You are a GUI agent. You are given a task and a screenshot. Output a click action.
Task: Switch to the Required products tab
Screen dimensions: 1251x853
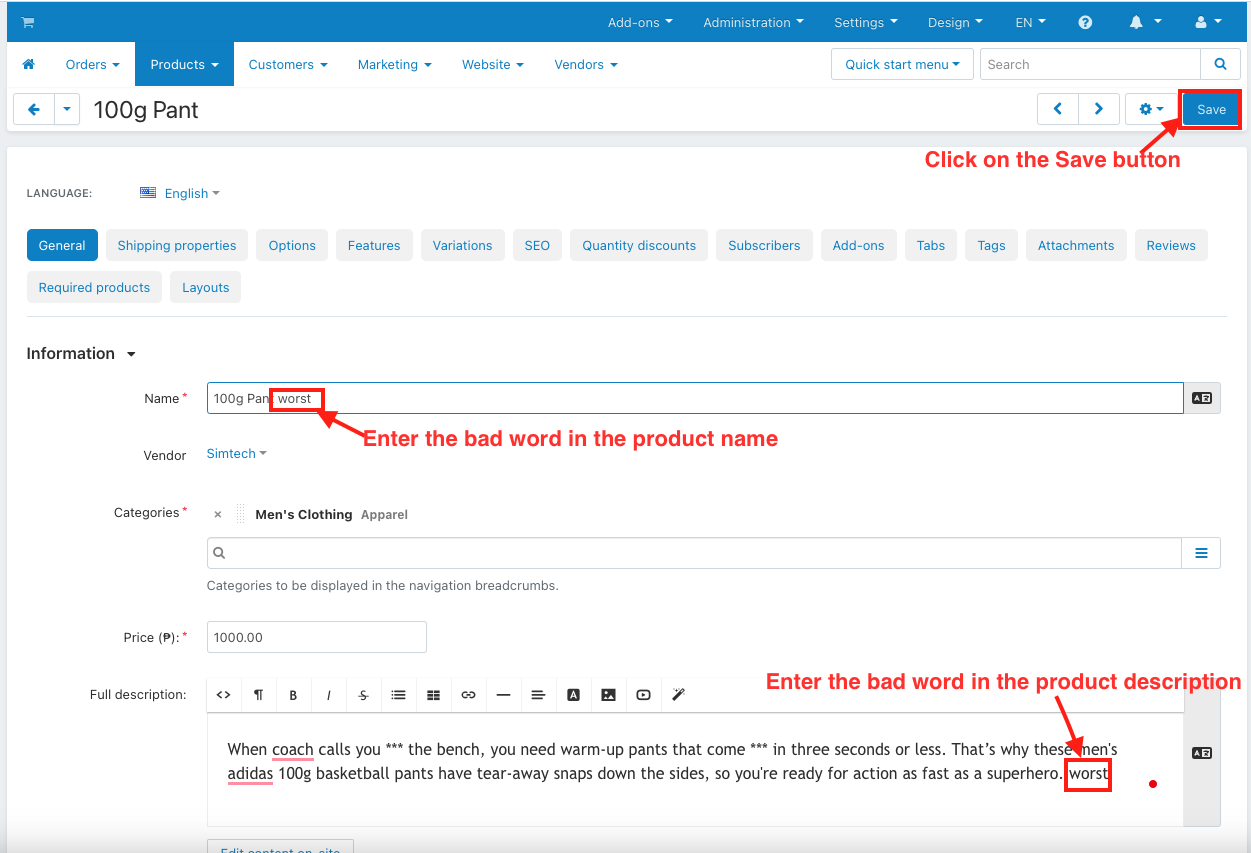[x=94, y=287]
